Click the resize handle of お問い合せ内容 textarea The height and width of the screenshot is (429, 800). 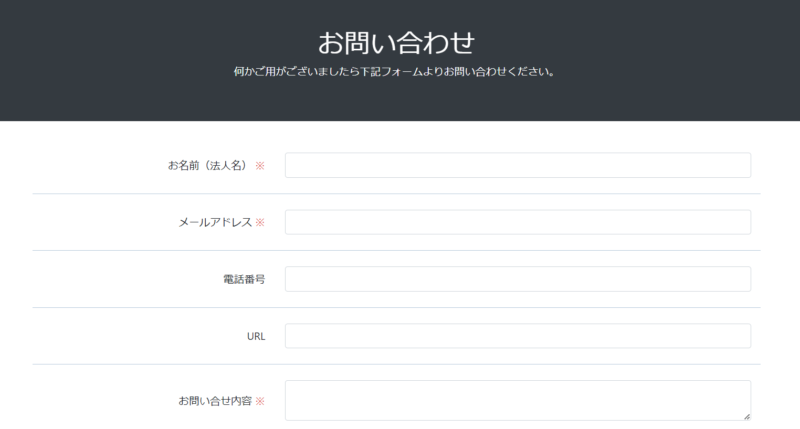tap(746, 417)
